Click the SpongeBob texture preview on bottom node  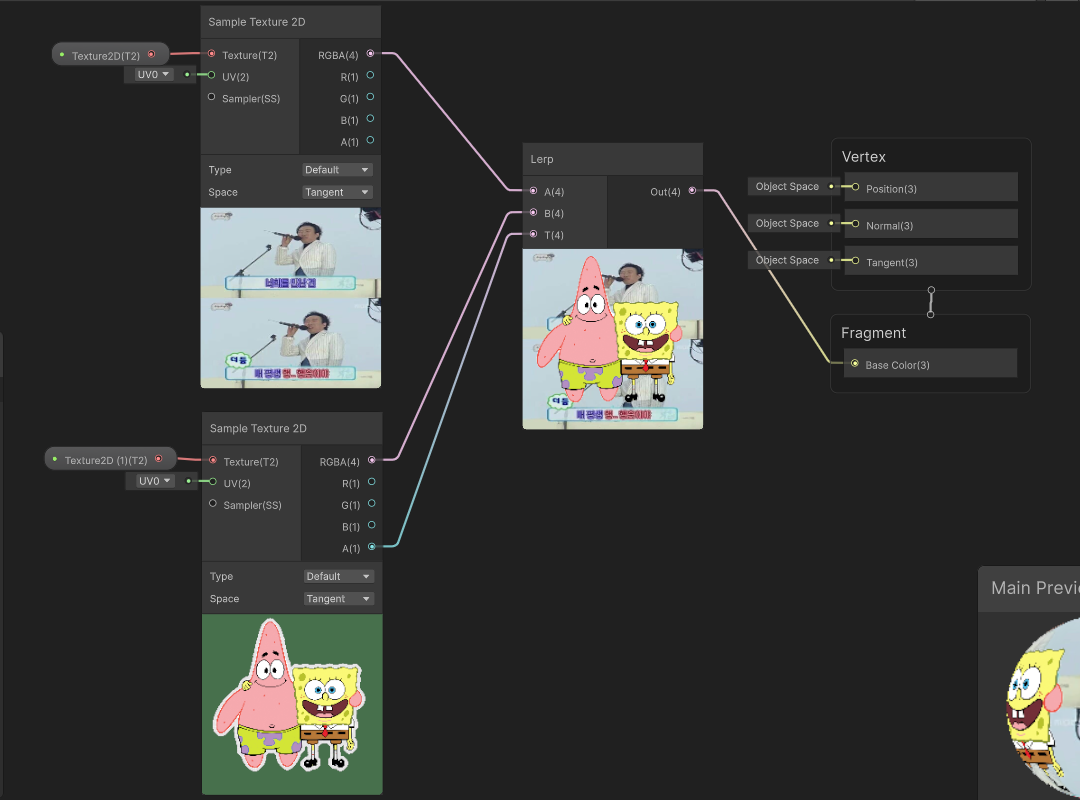[x=292, y=704]
